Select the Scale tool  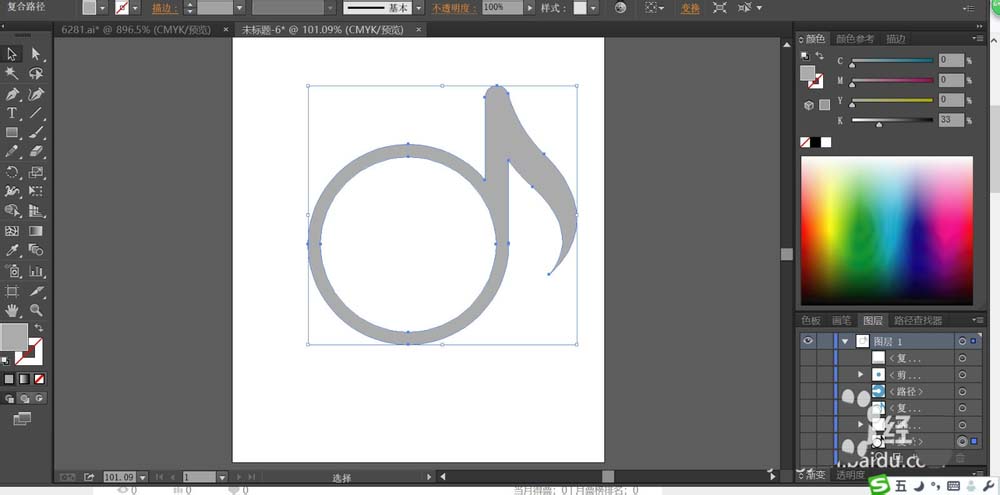pyautogui.click(x=36, y=172)
